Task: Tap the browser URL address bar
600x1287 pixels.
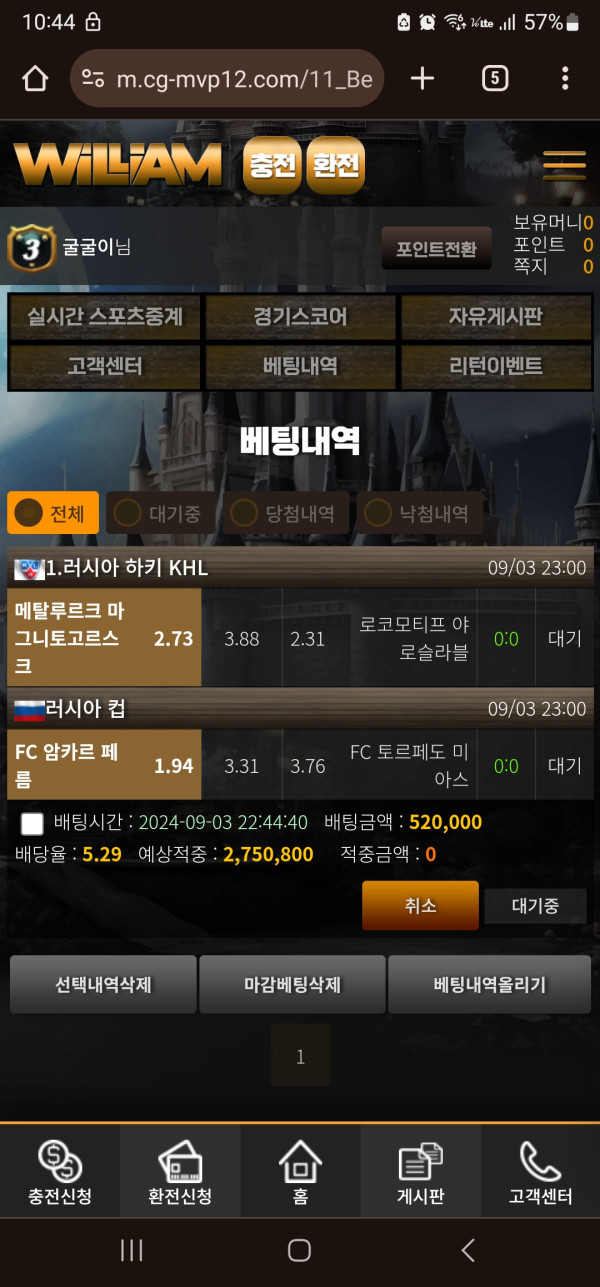Action: tap(227, 79)
